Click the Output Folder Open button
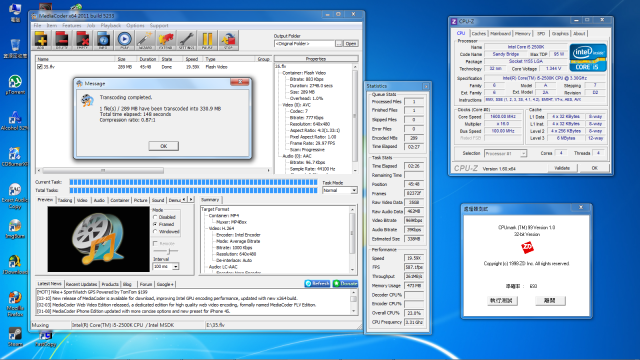 click(x=351, y=44)
